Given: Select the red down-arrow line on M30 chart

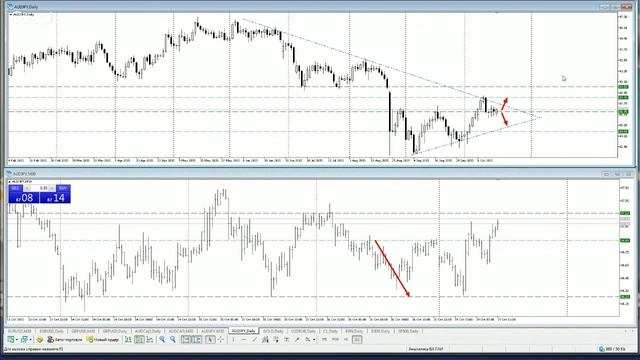Looking at the screenshot, I should 392,268.
